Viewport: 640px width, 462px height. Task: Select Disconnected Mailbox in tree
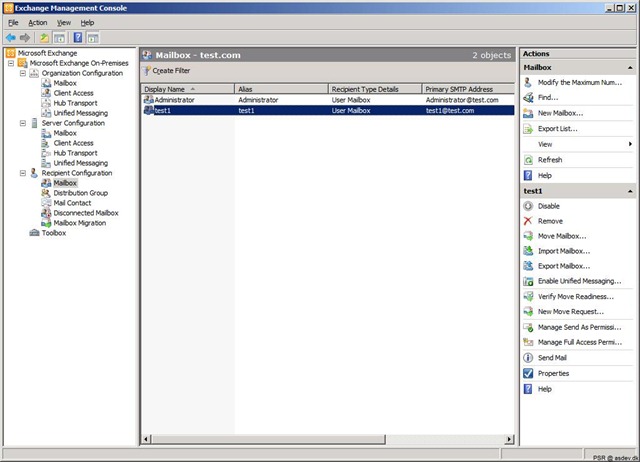click(86, 213)
